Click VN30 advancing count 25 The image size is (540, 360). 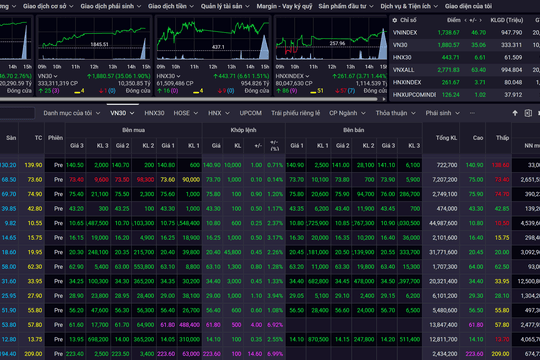point(47,91)
